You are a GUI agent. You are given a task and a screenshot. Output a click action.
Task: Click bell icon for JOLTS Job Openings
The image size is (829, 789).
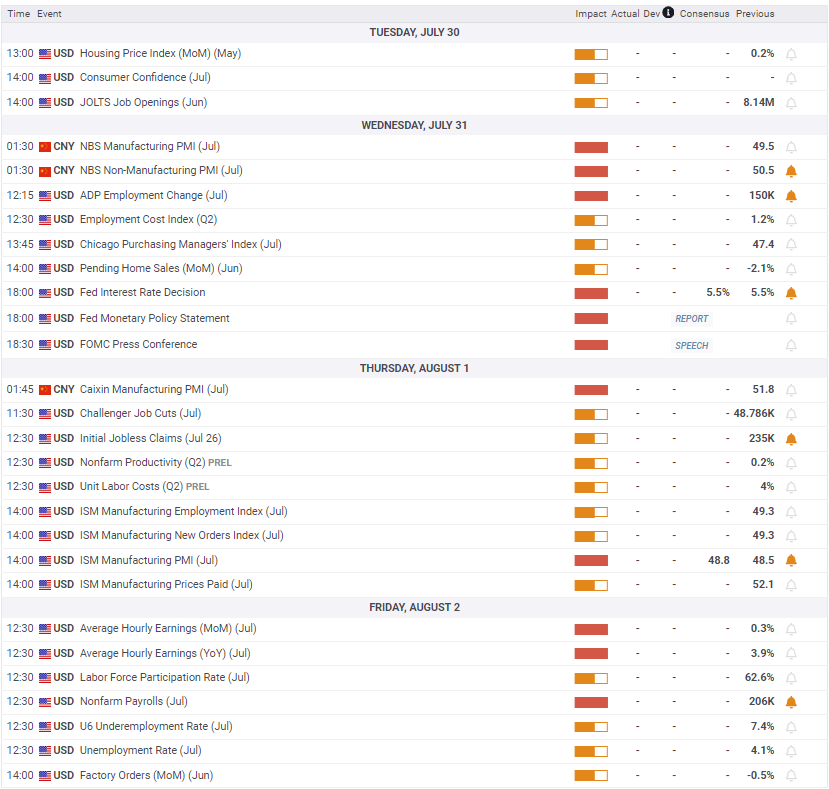791,103
